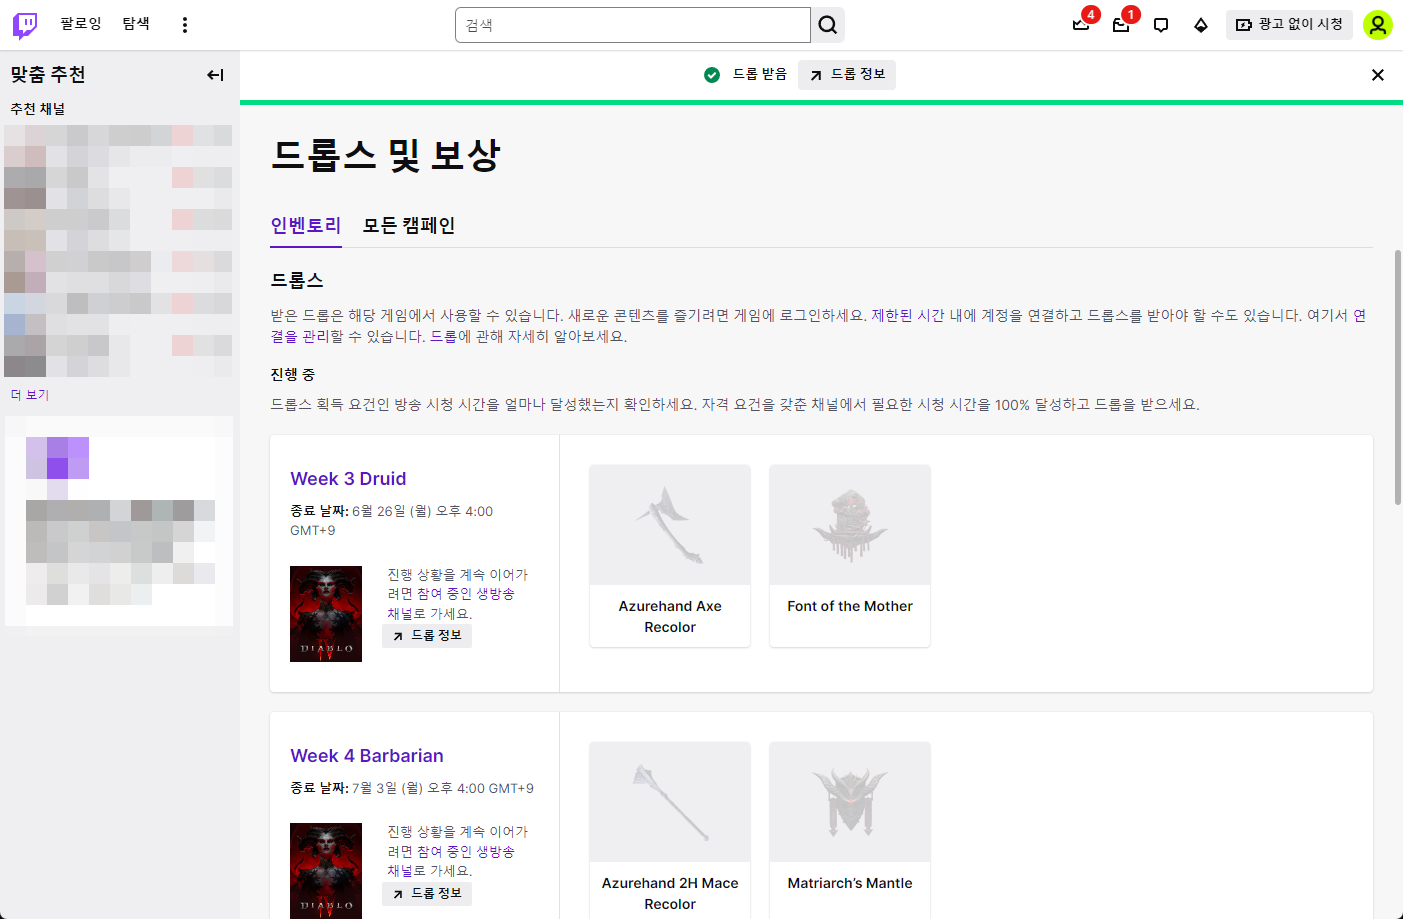This screenshot has width=1403, height=919.
Task: Open 참여 중인 생방송 채널 link for Week 3 Druid
Action: 451,603
